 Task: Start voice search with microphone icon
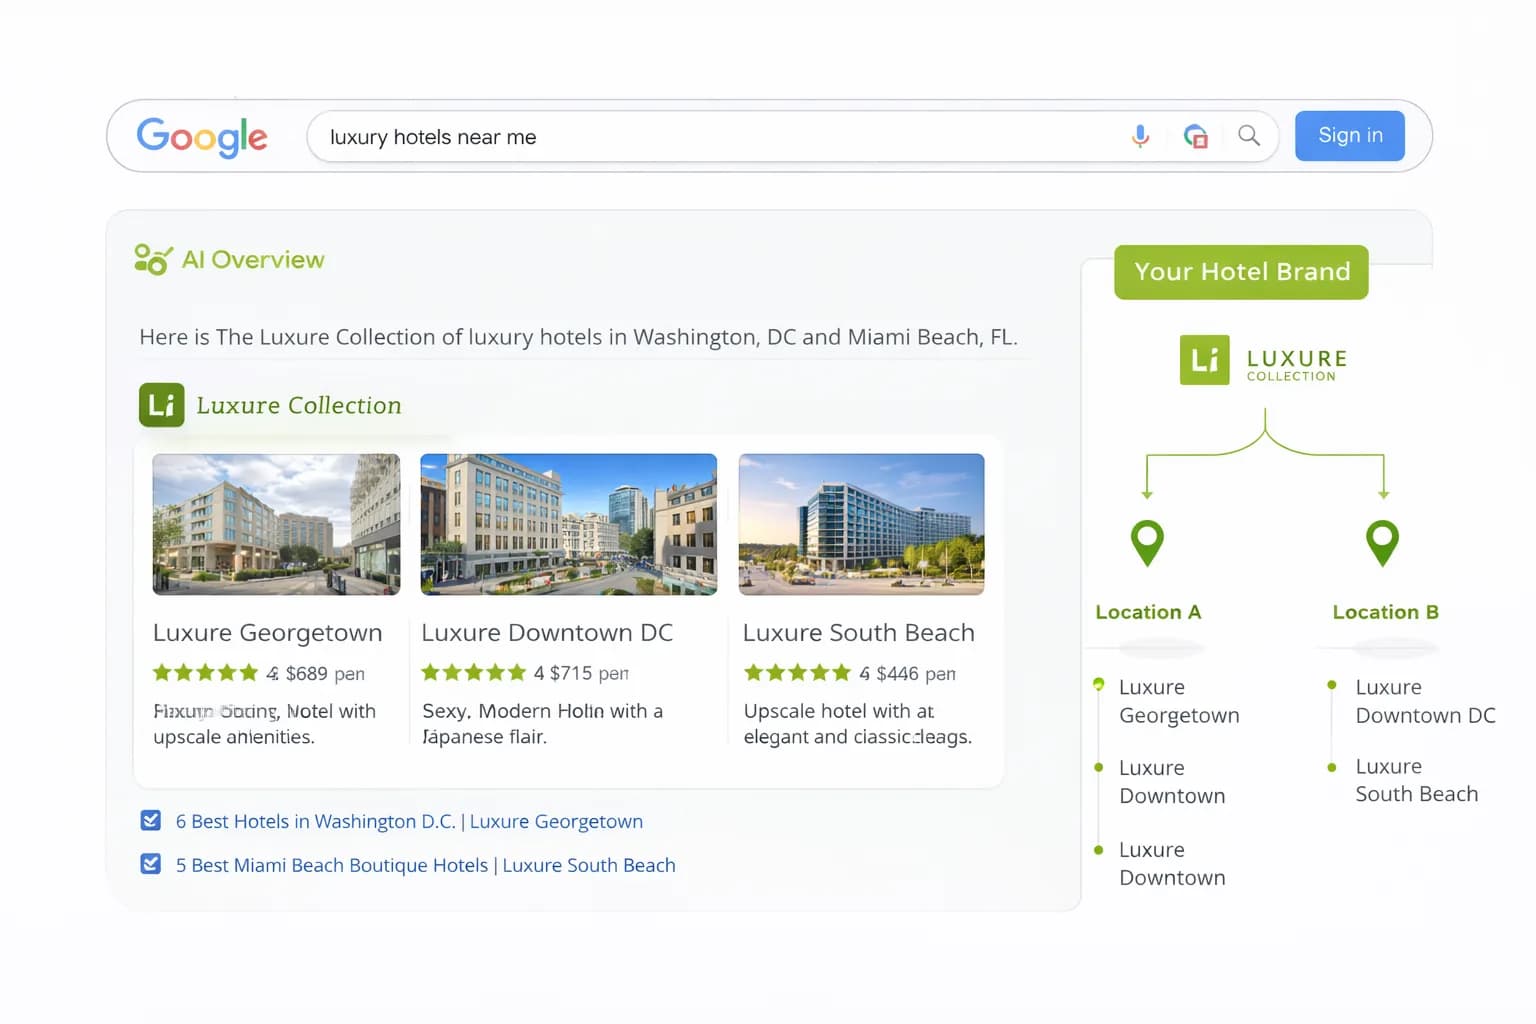click(x=1140, y=136)
